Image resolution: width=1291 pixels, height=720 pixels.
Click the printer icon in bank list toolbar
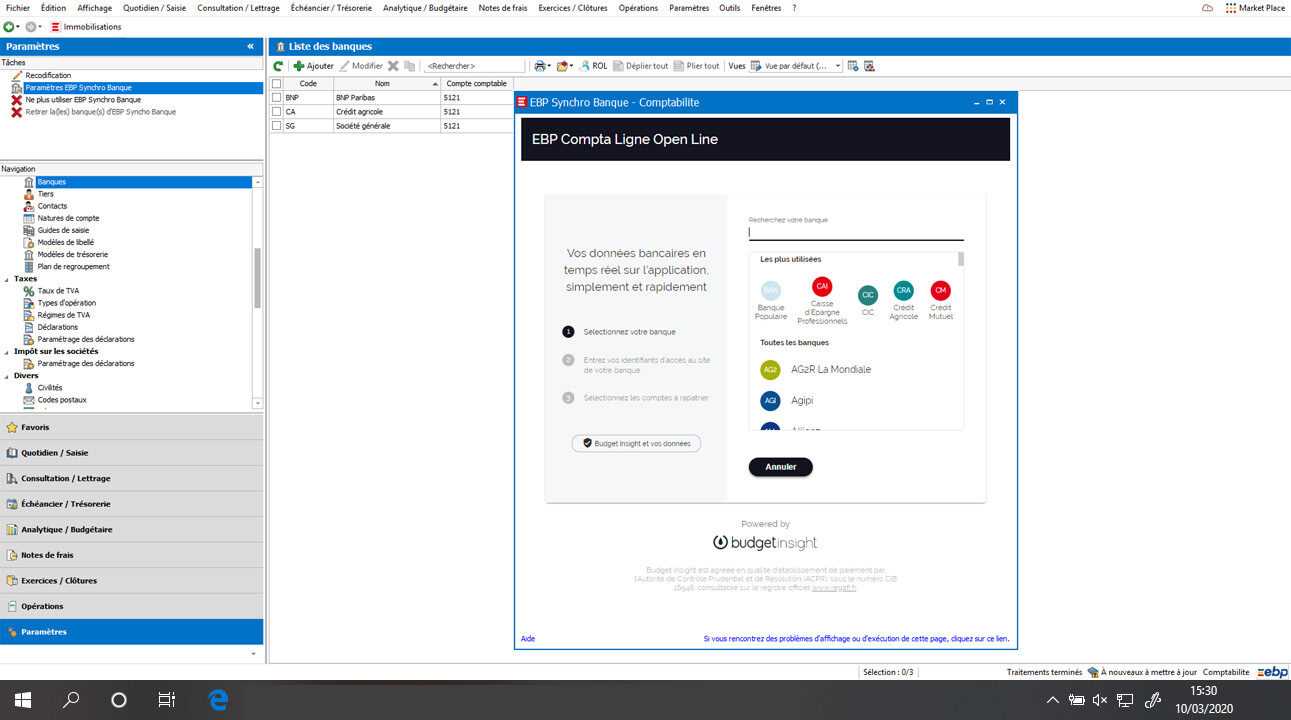click(x=539, y=66)
